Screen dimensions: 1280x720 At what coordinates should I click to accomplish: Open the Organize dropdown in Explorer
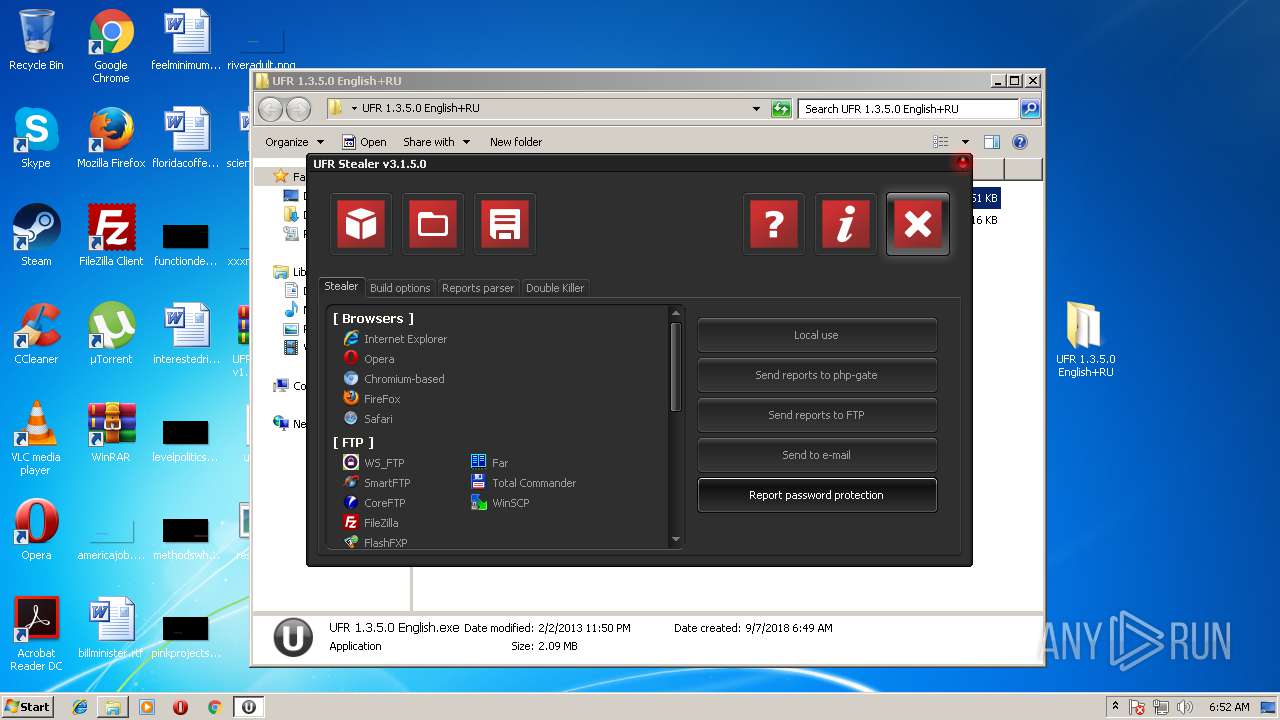[x=294, y=142]
